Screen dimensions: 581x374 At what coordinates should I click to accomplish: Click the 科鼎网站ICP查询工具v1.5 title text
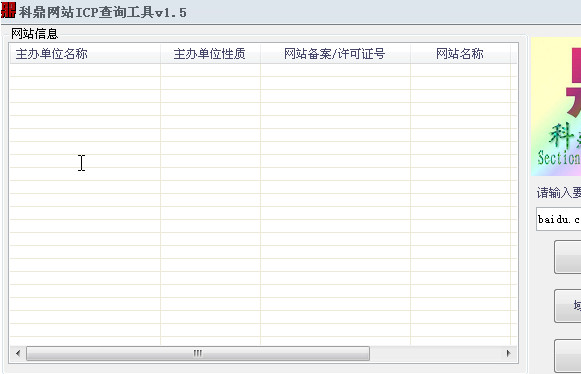click(103, 12)
